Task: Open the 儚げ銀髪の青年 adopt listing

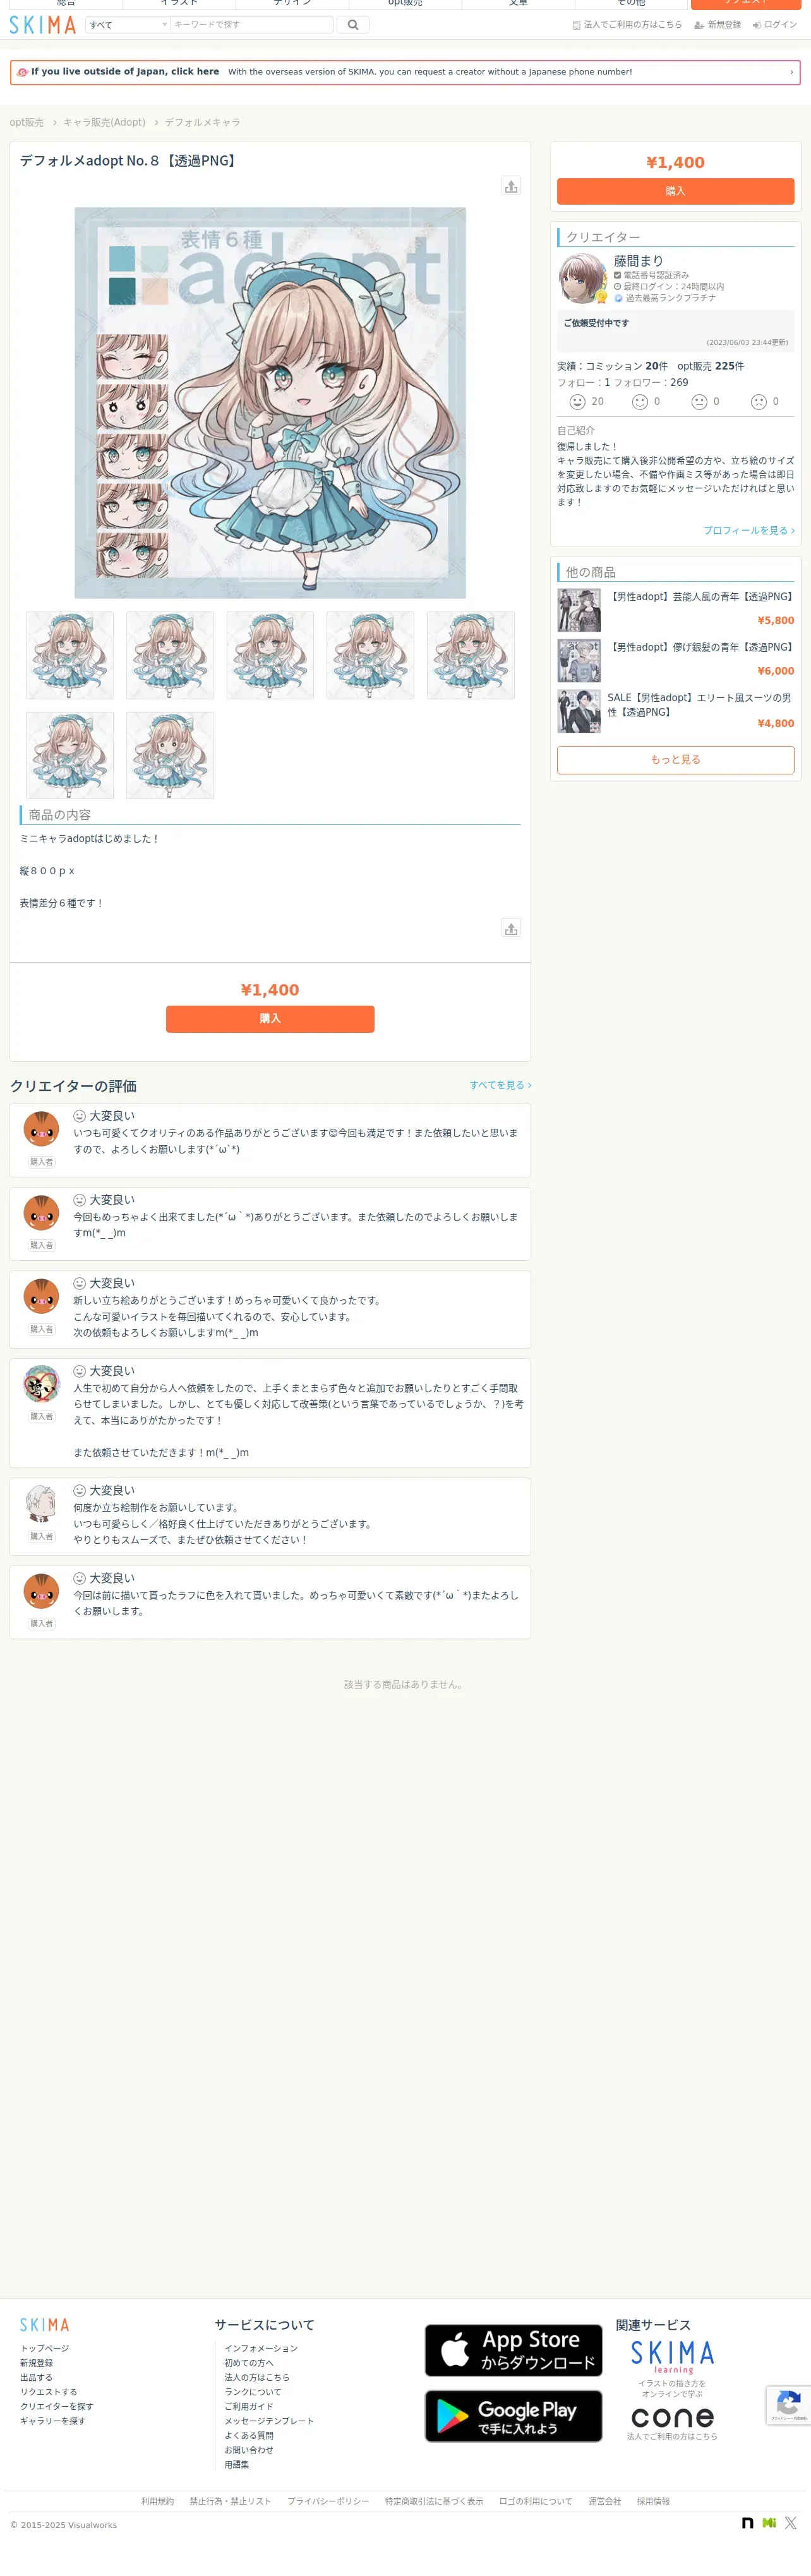Action: (676, 660)
